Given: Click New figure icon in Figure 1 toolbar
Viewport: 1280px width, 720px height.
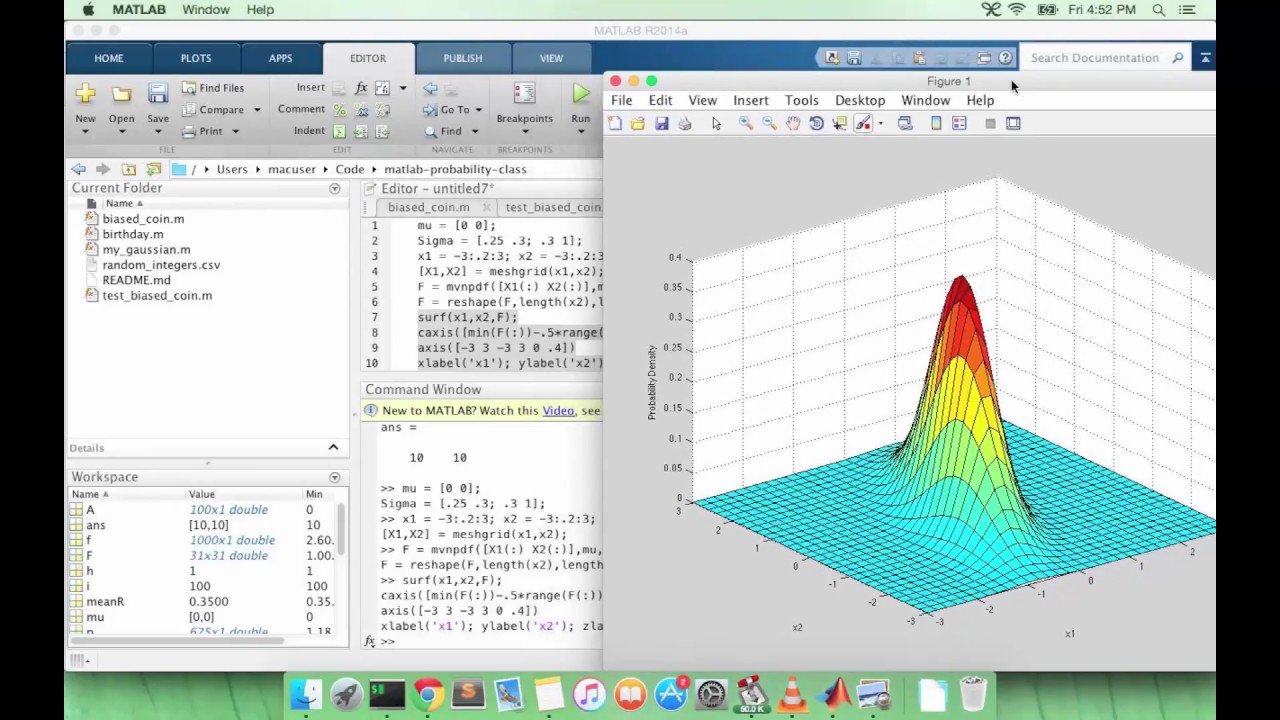Looking at the screenshot, I should pyautogui.click(x=615, y=123).
